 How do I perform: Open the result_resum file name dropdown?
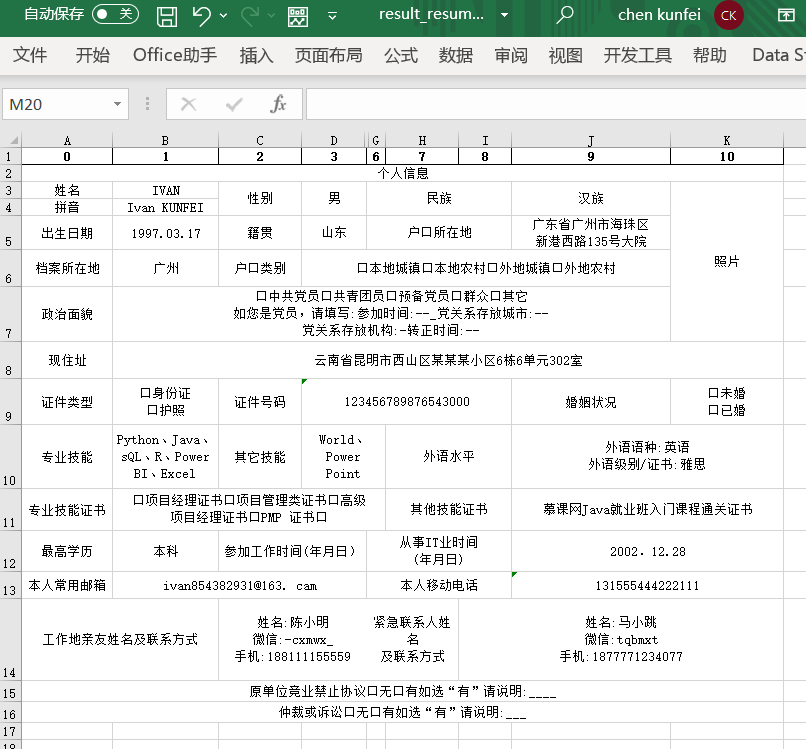(504, 15)
